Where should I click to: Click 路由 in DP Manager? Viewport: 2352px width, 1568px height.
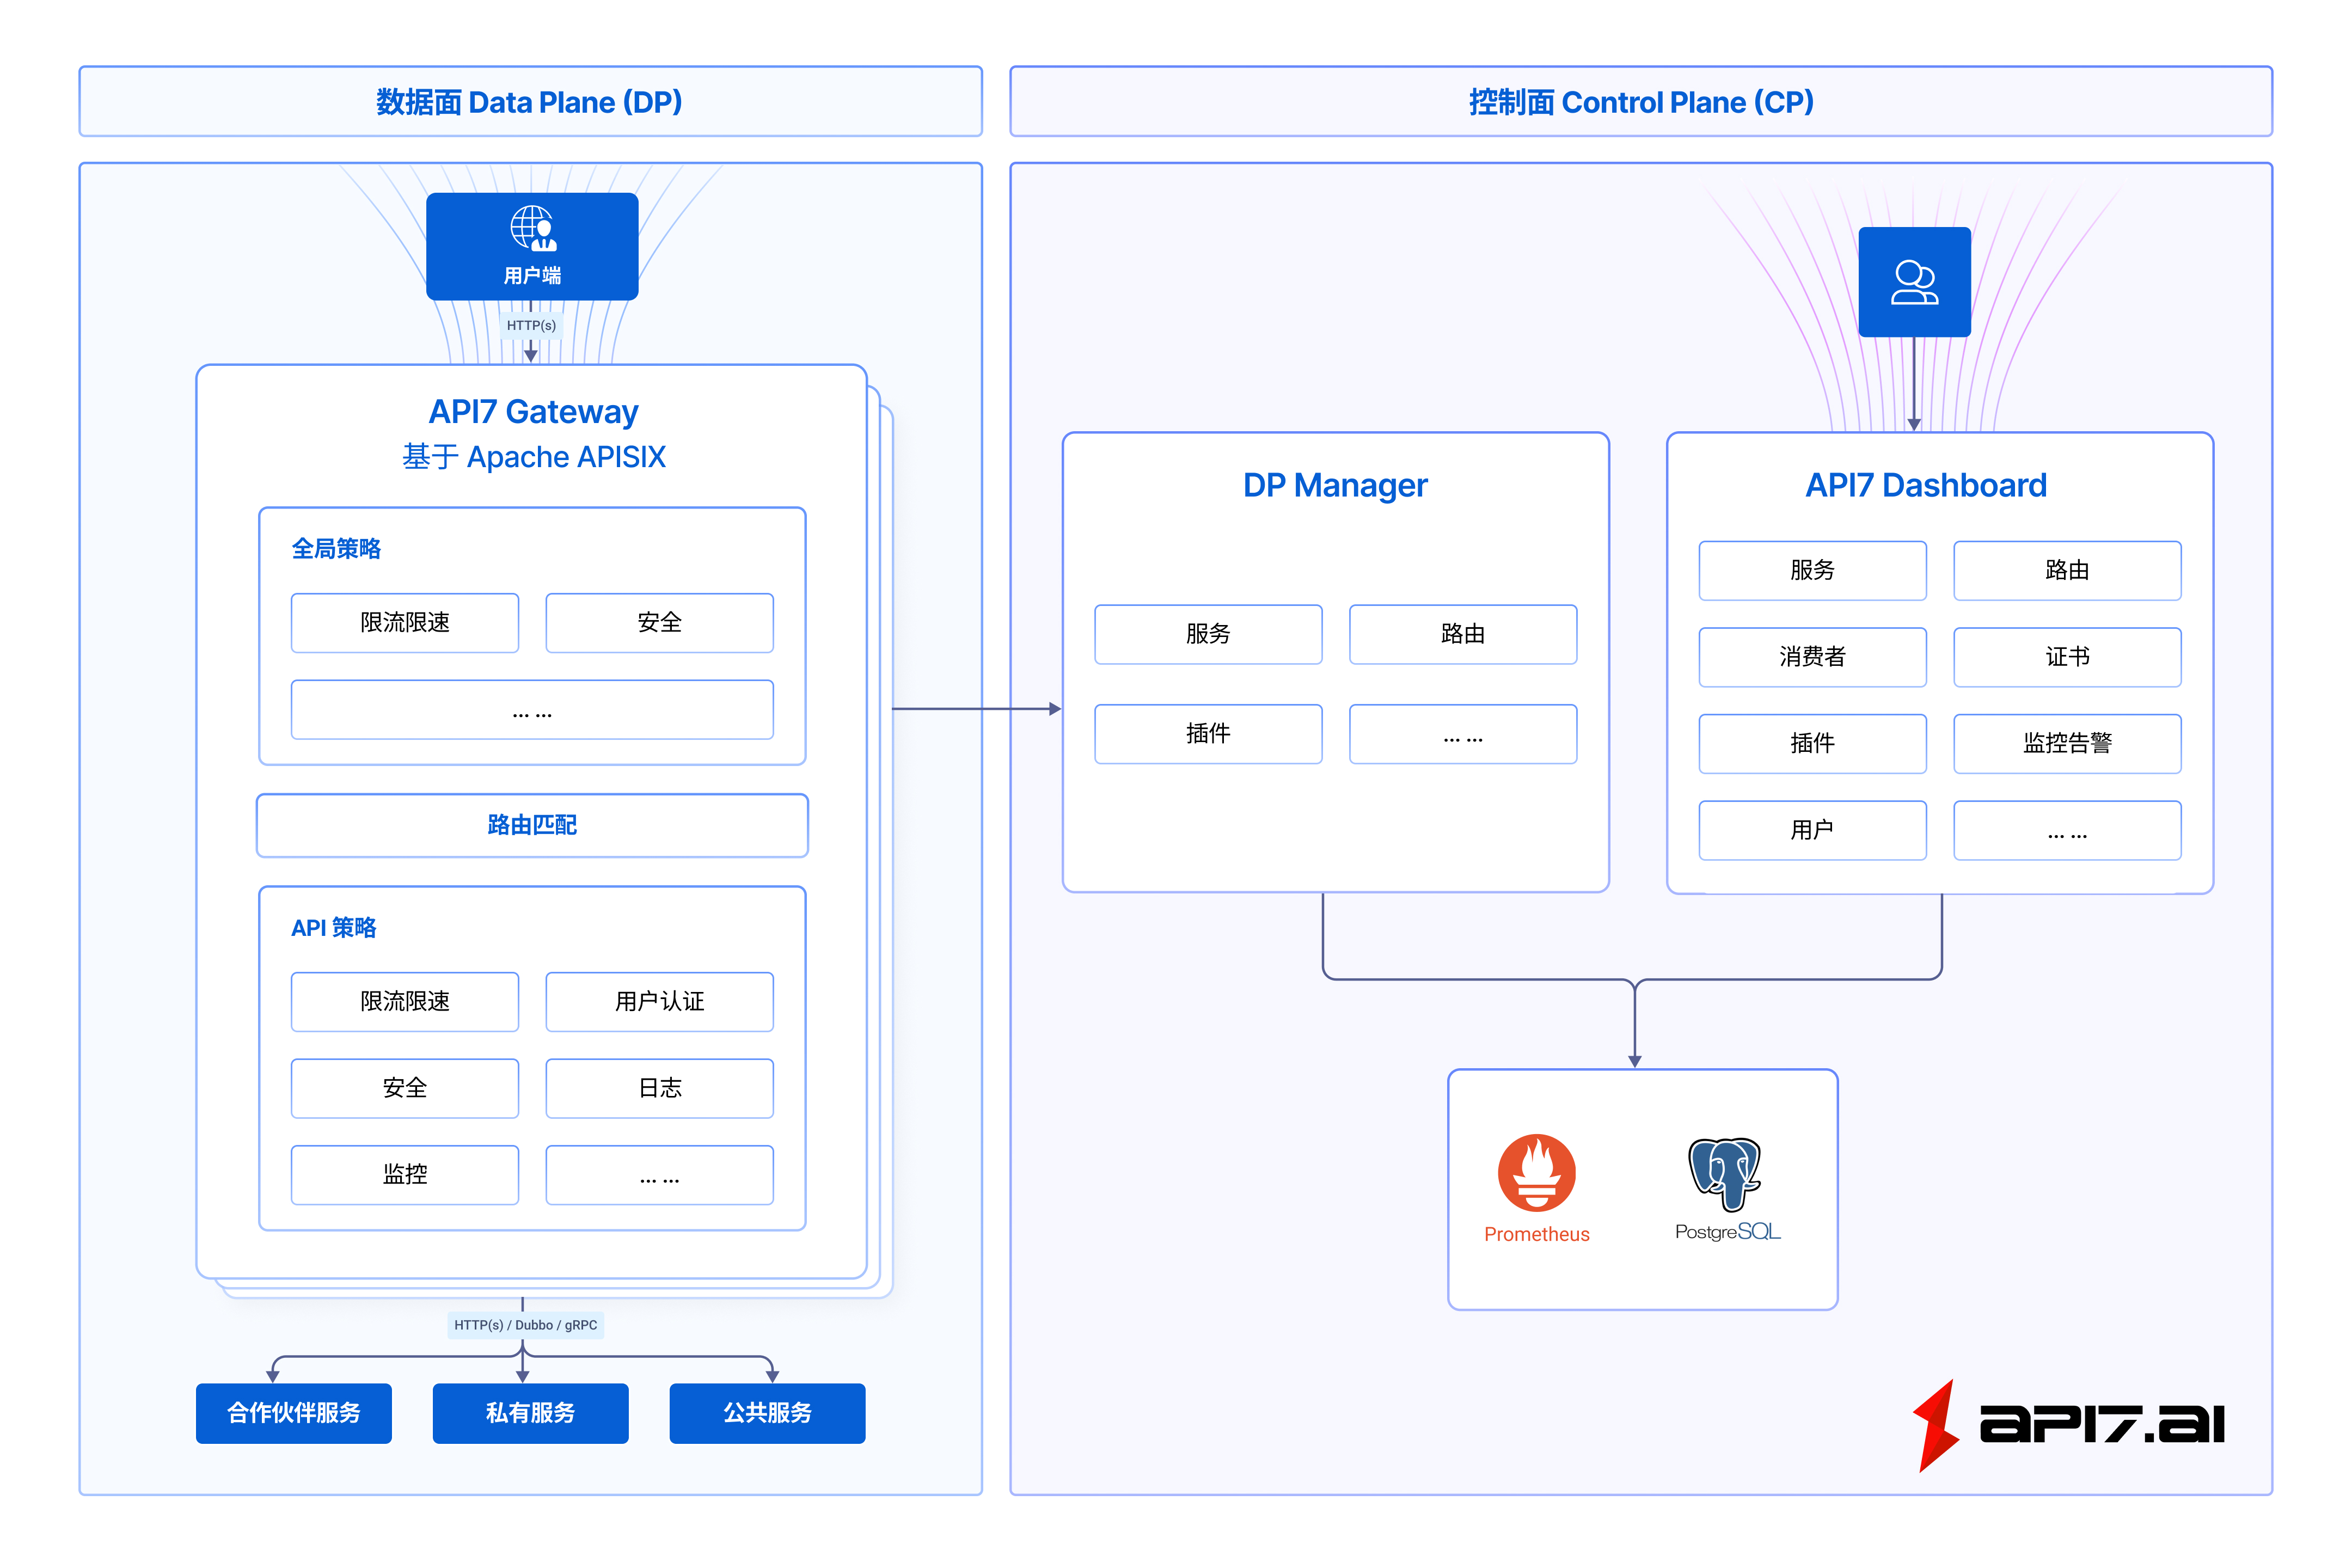click(x=1463, y=634)
